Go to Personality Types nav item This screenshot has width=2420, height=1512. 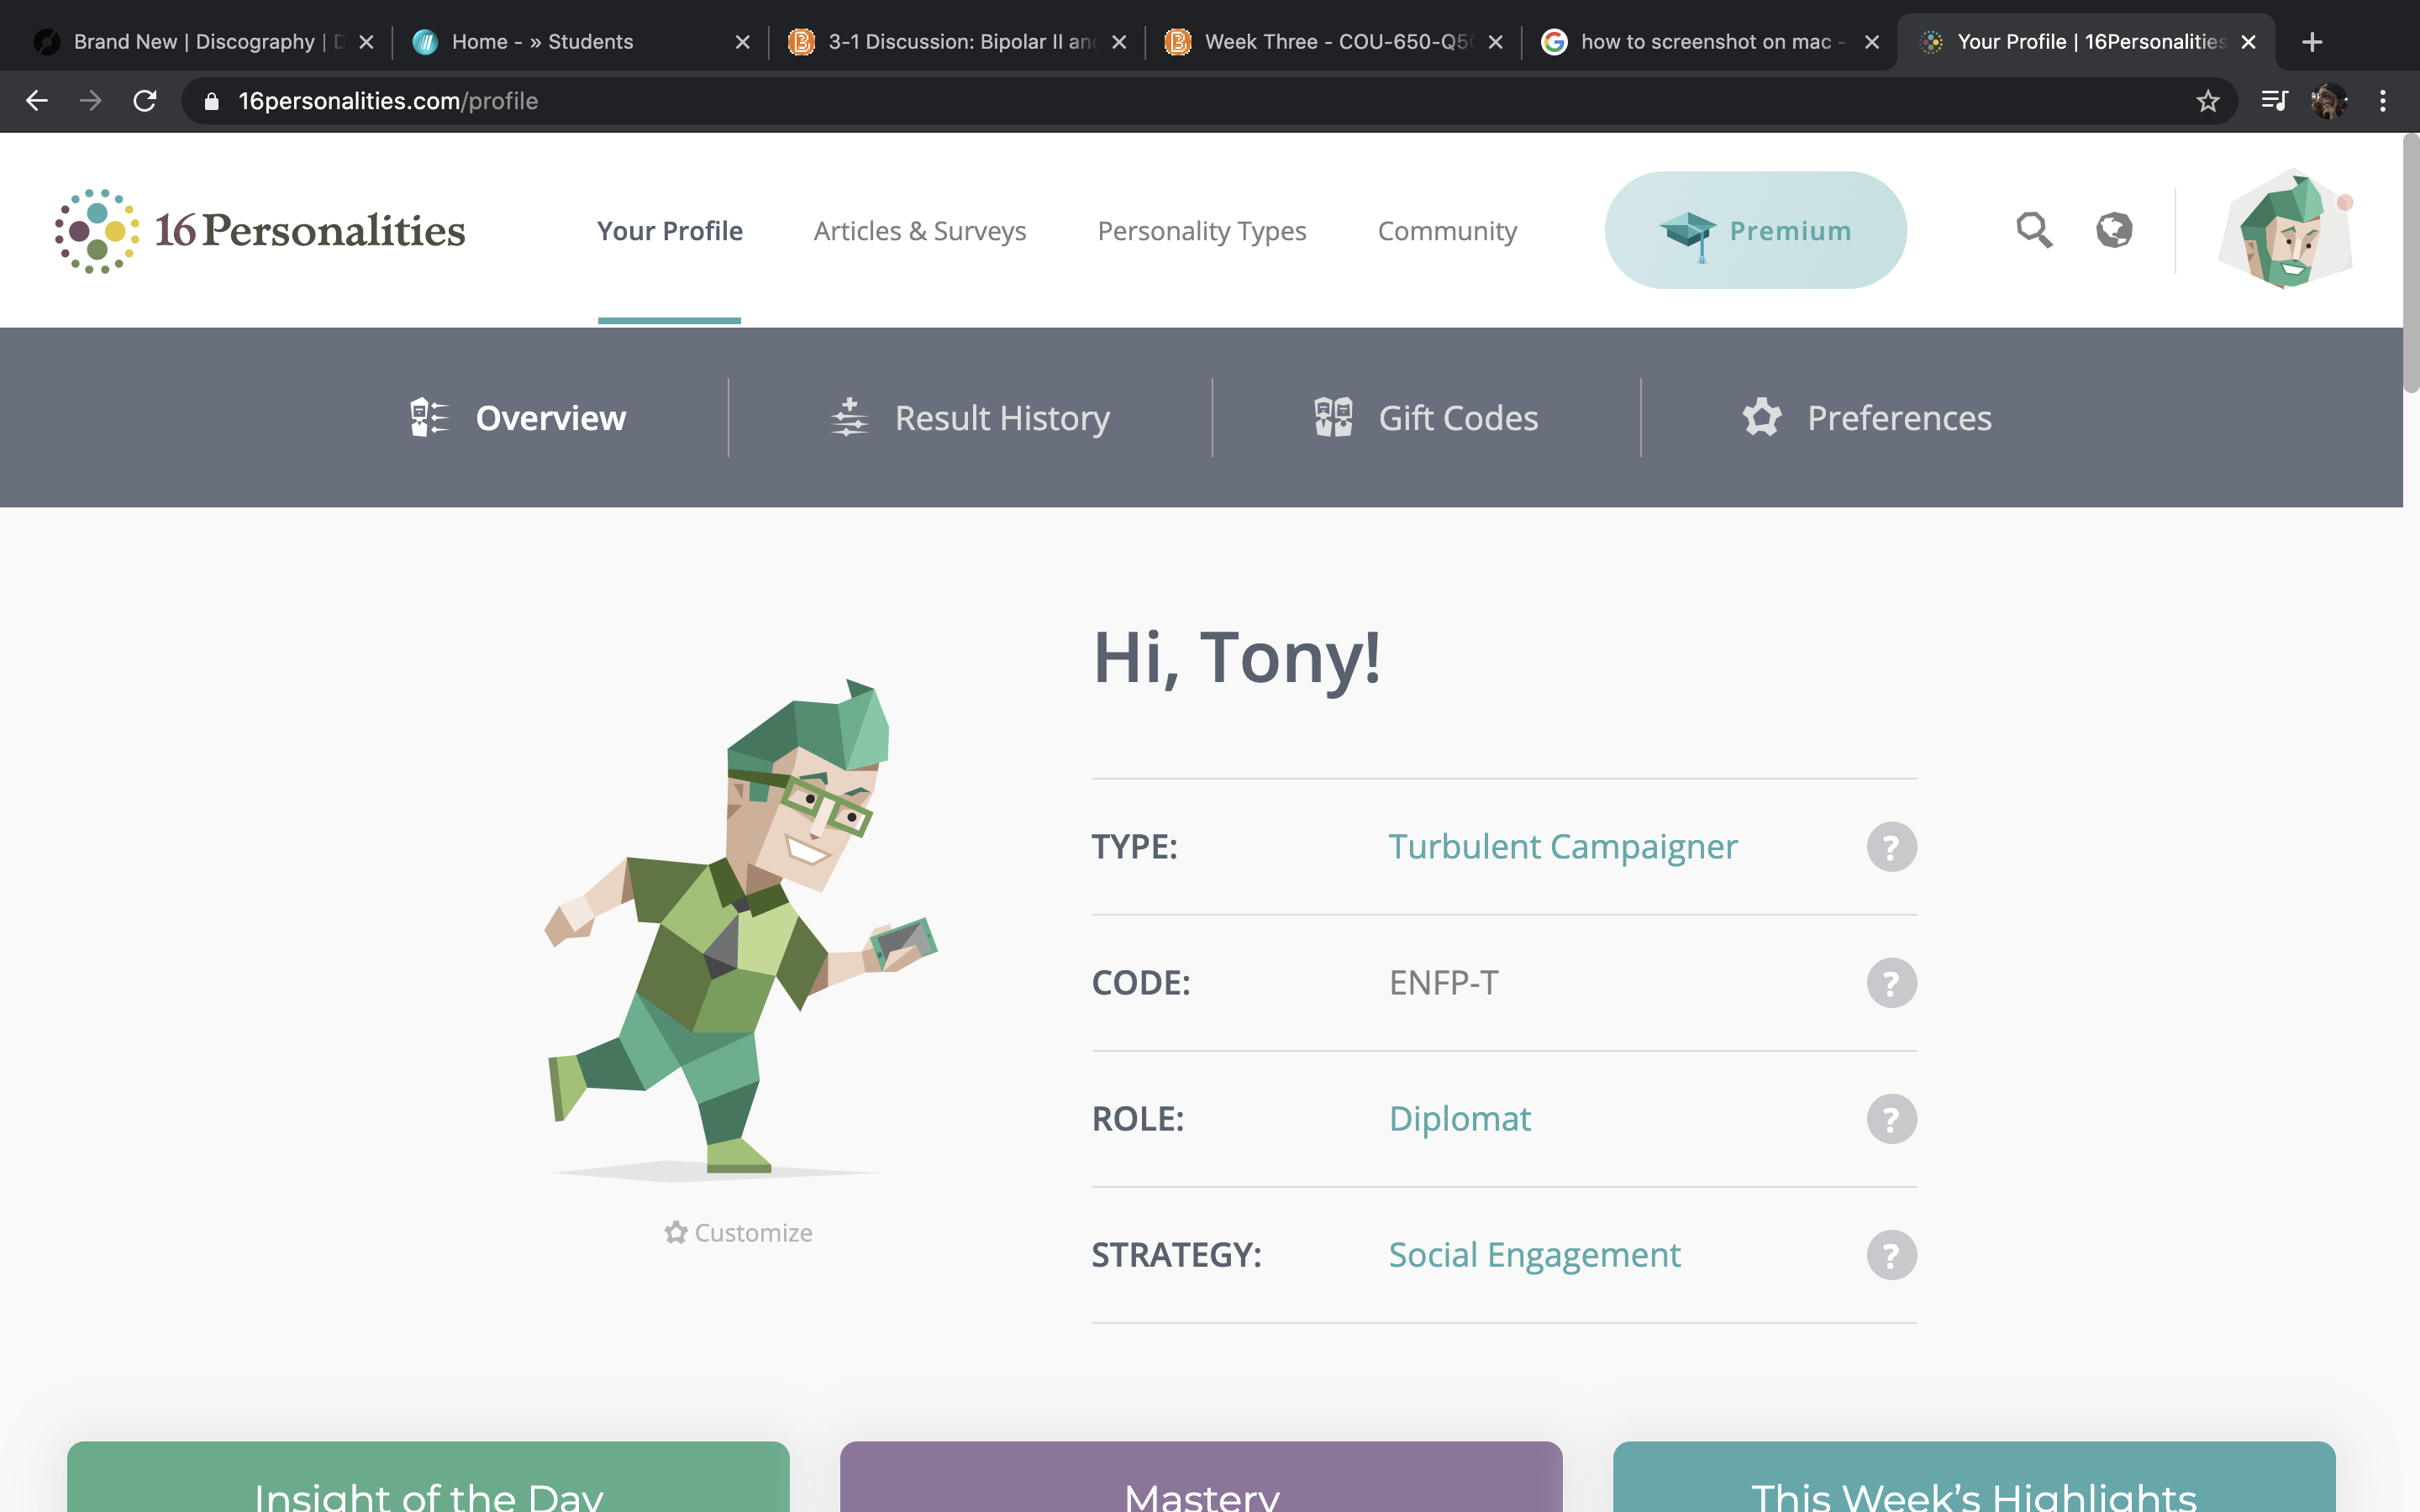pyautogui.click(x=1202, y=231)
